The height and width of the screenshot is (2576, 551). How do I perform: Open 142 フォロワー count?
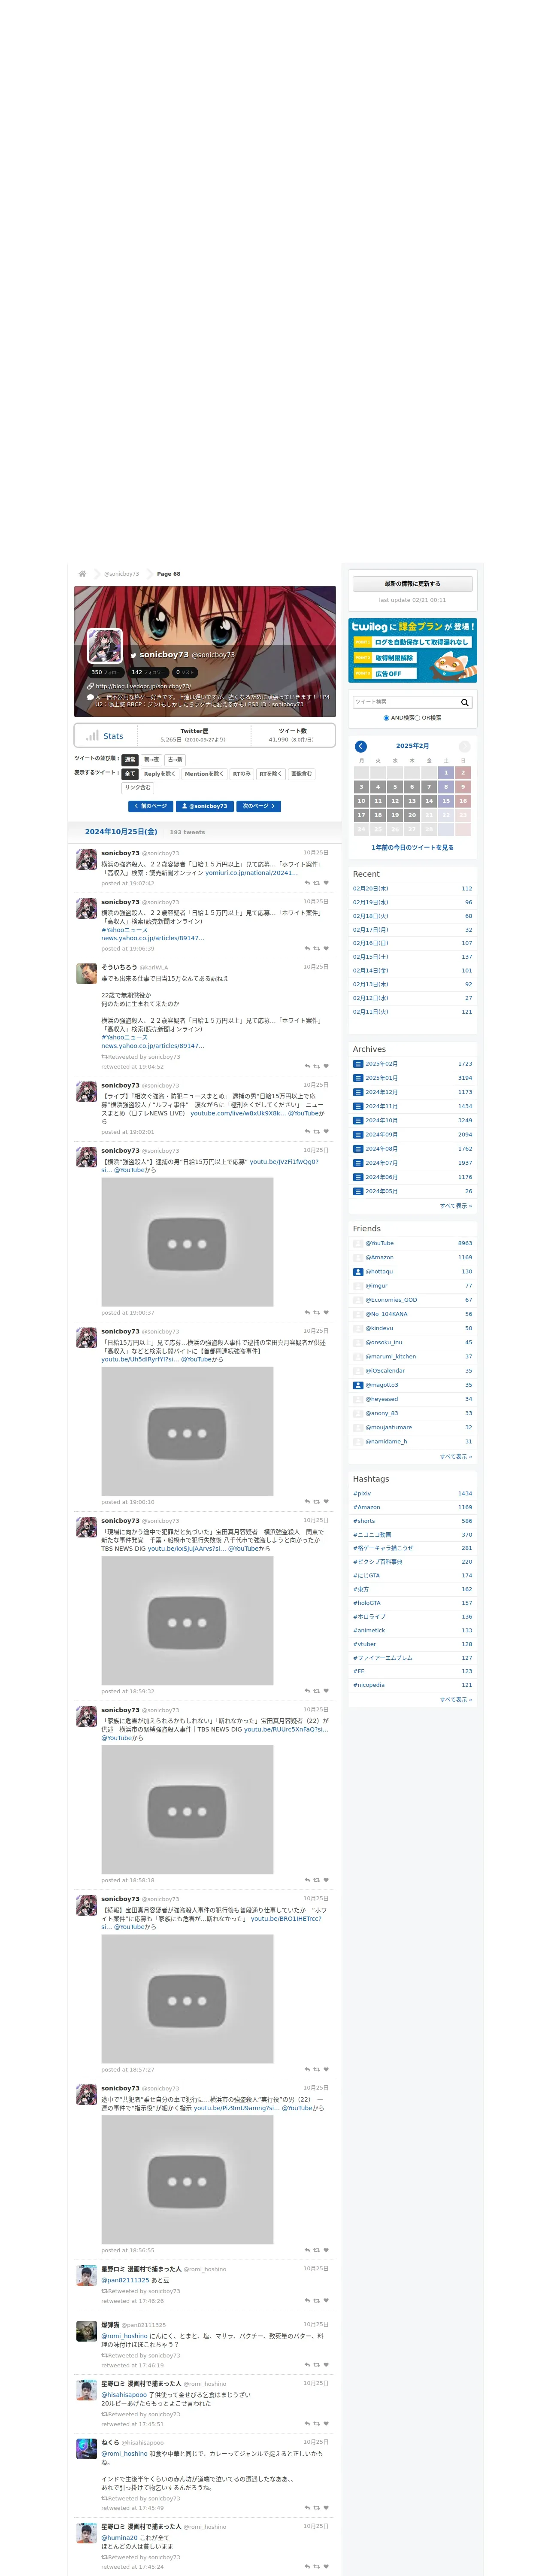tap(149, 672)
